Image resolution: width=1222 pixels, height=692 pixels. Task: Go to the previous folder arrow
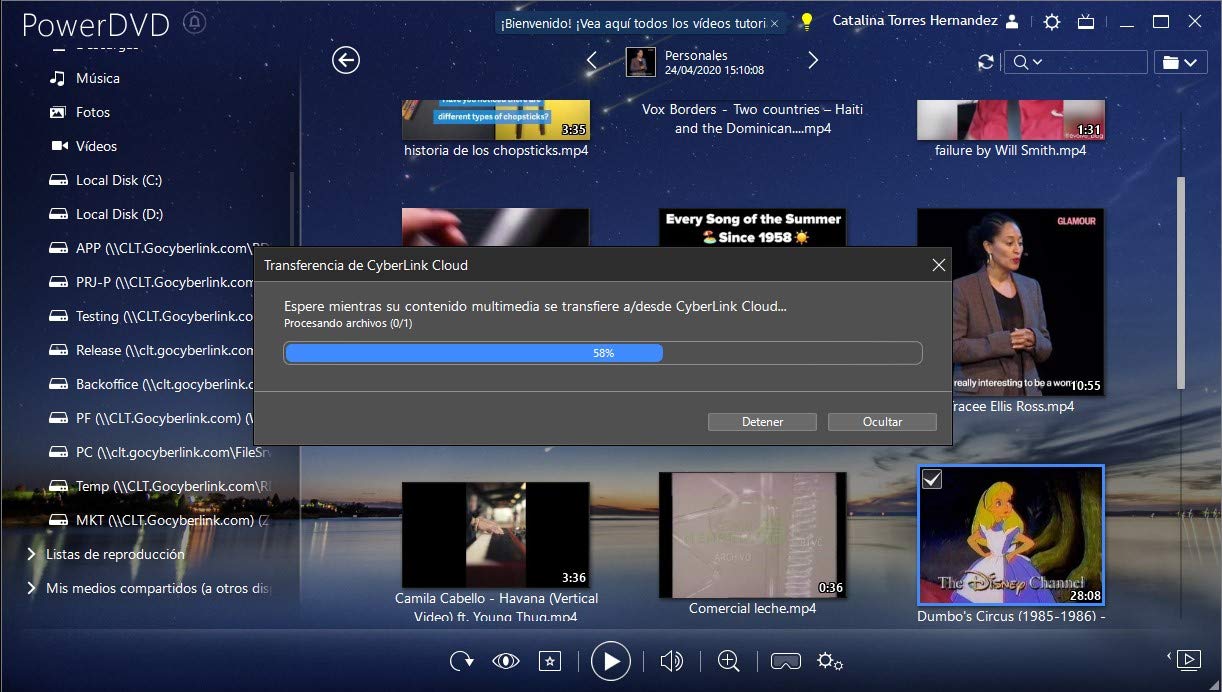coord(591,61)
